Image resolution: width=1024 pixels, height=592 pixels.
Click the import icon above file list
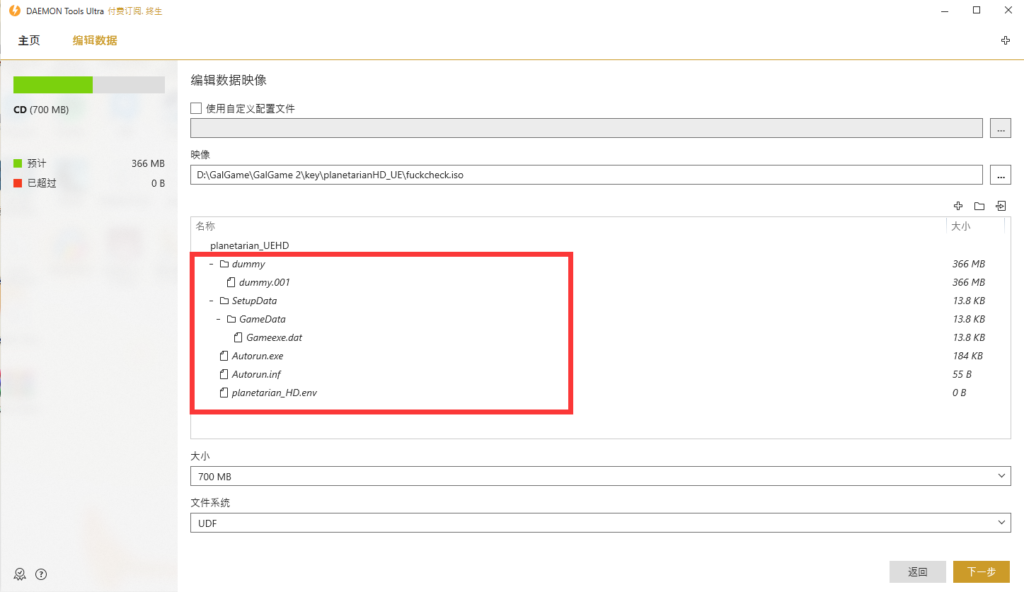[1000, 206]
